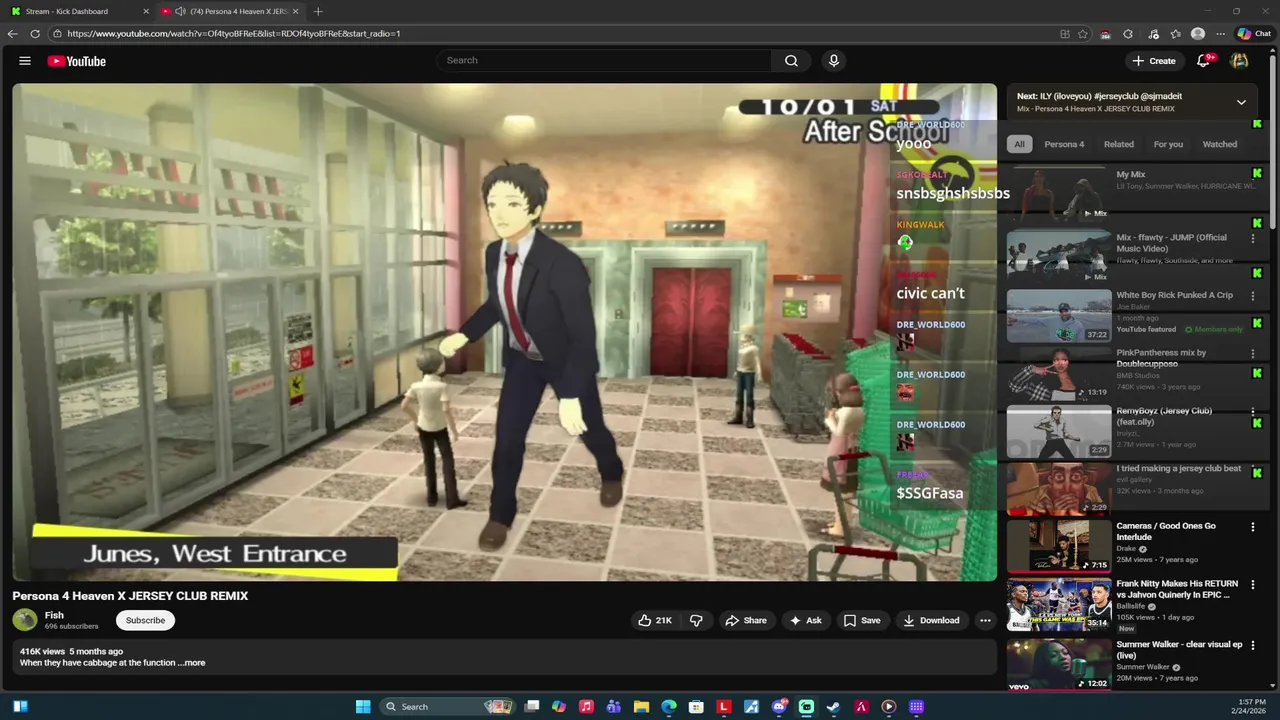The width and height of the screenshot is (1280, 720).
Task: Open YouTube notifications bell
Action: [x=1204, y=61]
